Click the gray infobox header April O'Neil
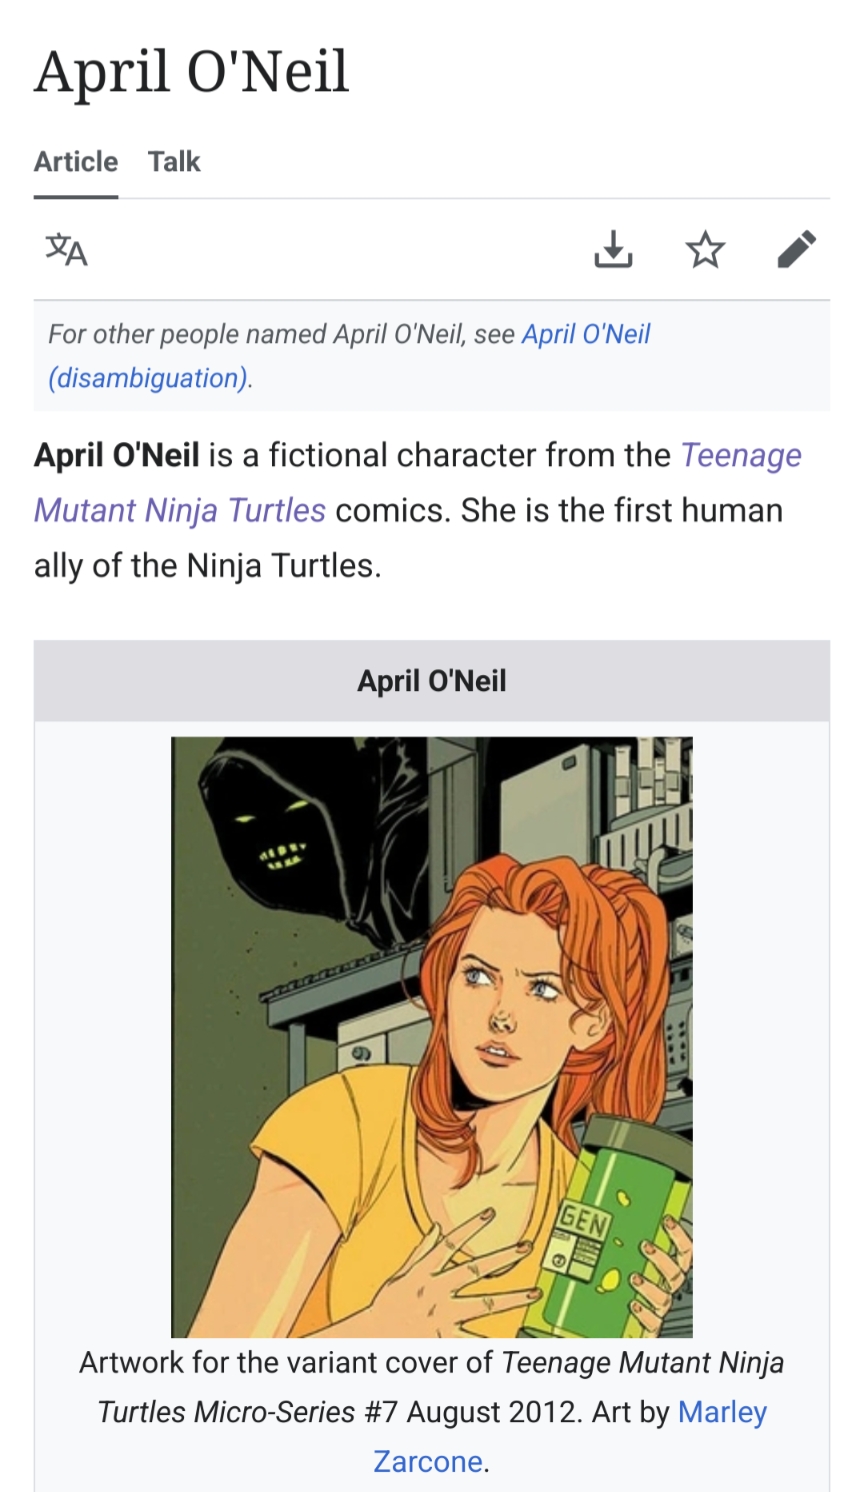 click(x=431, y=681)
